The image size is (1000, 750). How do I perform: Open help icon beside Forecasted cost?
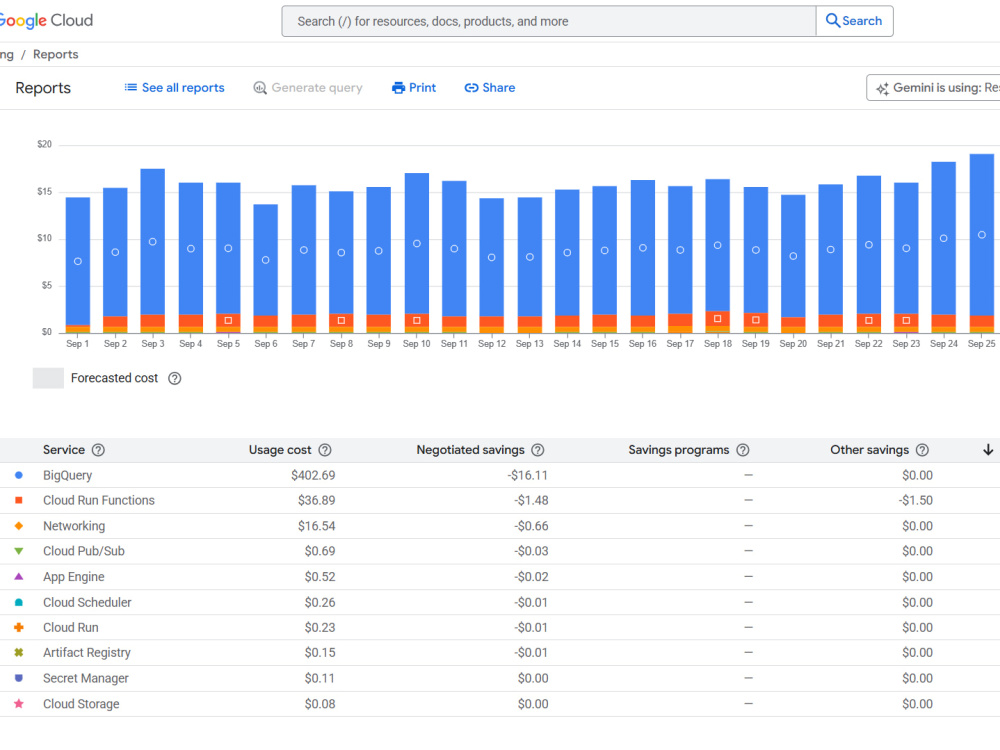[175, 378]
